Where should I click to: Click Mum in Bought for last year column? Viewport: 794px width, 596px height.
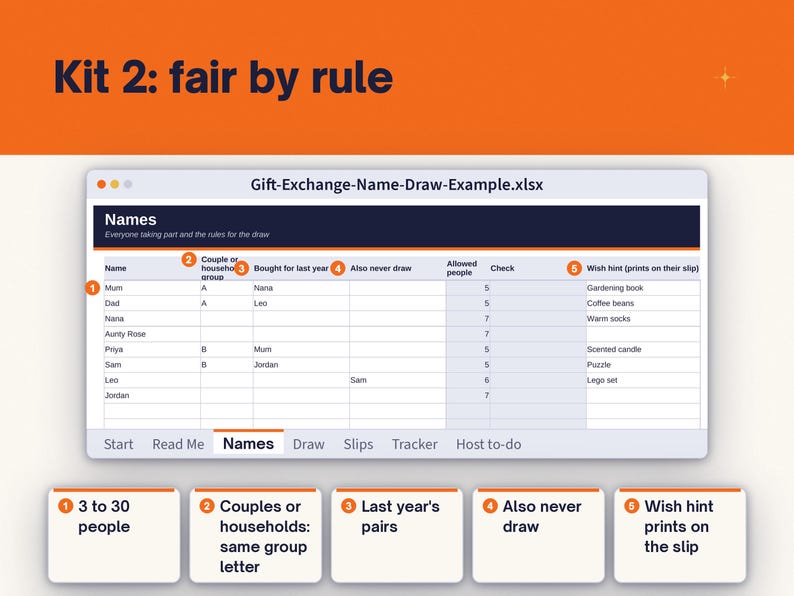301,349
